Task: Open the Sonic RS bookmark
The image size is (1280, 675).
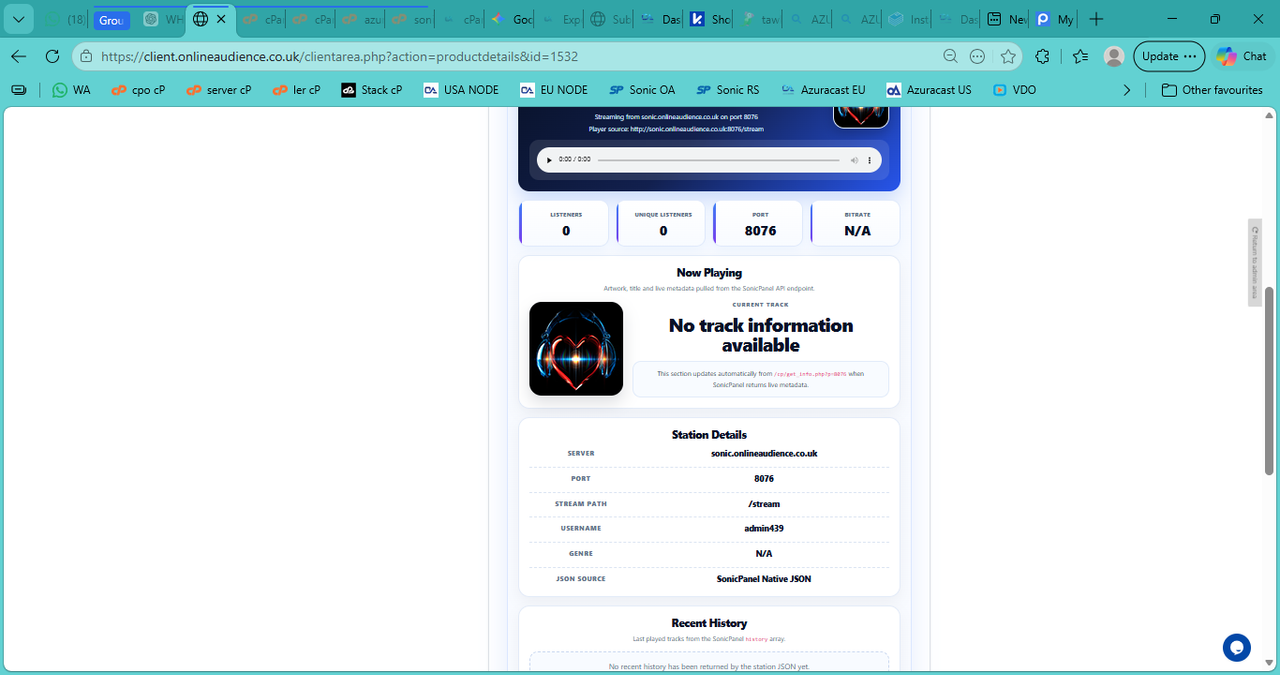Action: tap(728, 90)
